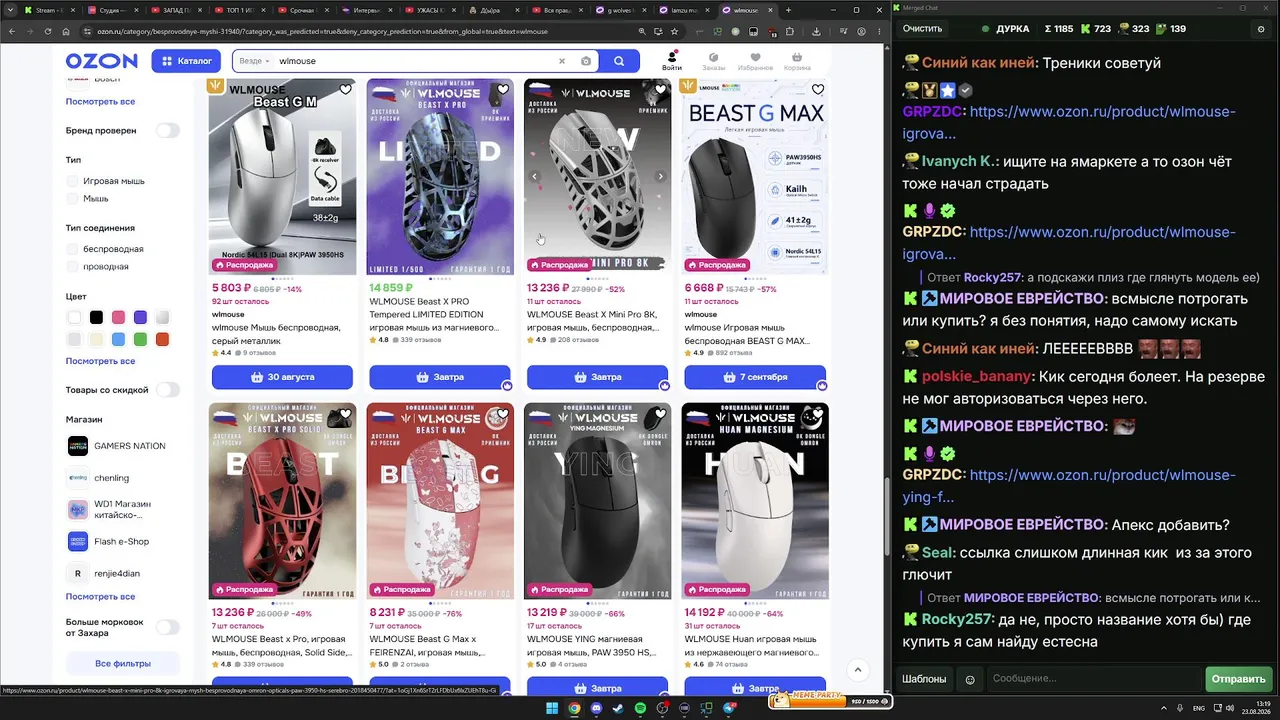The width and height of the screenshot is (1280, 720).
Task: Favorite the BEAST G MAX black mouse heart
Action: point(818,90)
